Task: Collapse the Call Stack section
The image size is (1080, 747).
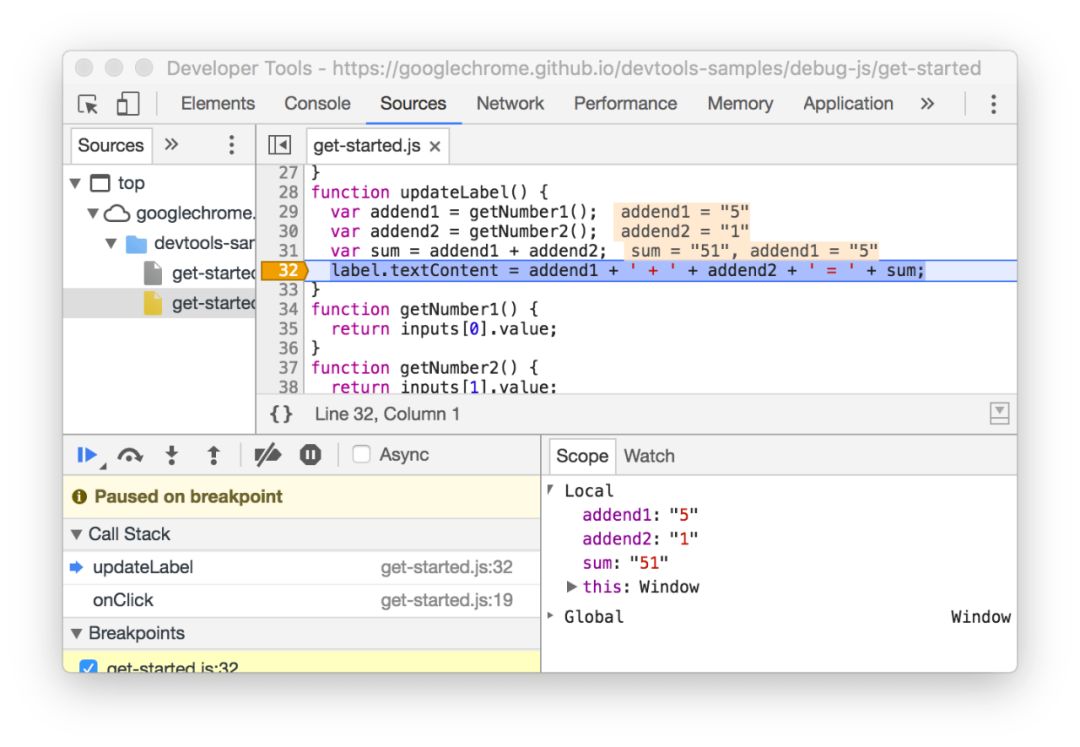Action: pyautogui.click(x=76, y=534)
